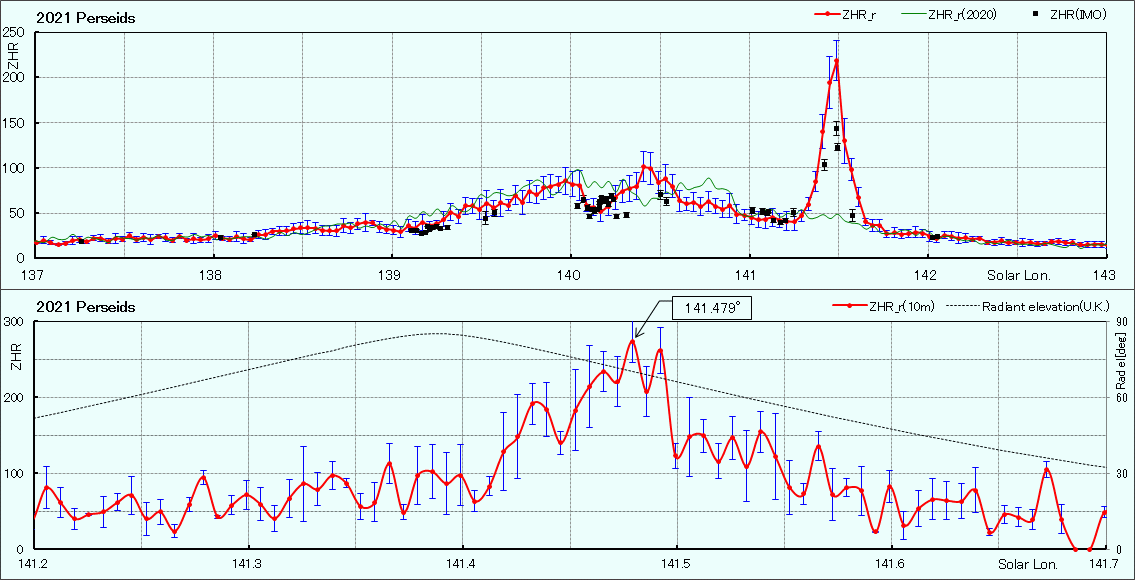The height and width of the screenshot is (580, 1135).
Task: Click the 300 tick label on bottom ZHR axis
Action: [x=12, y=322]
